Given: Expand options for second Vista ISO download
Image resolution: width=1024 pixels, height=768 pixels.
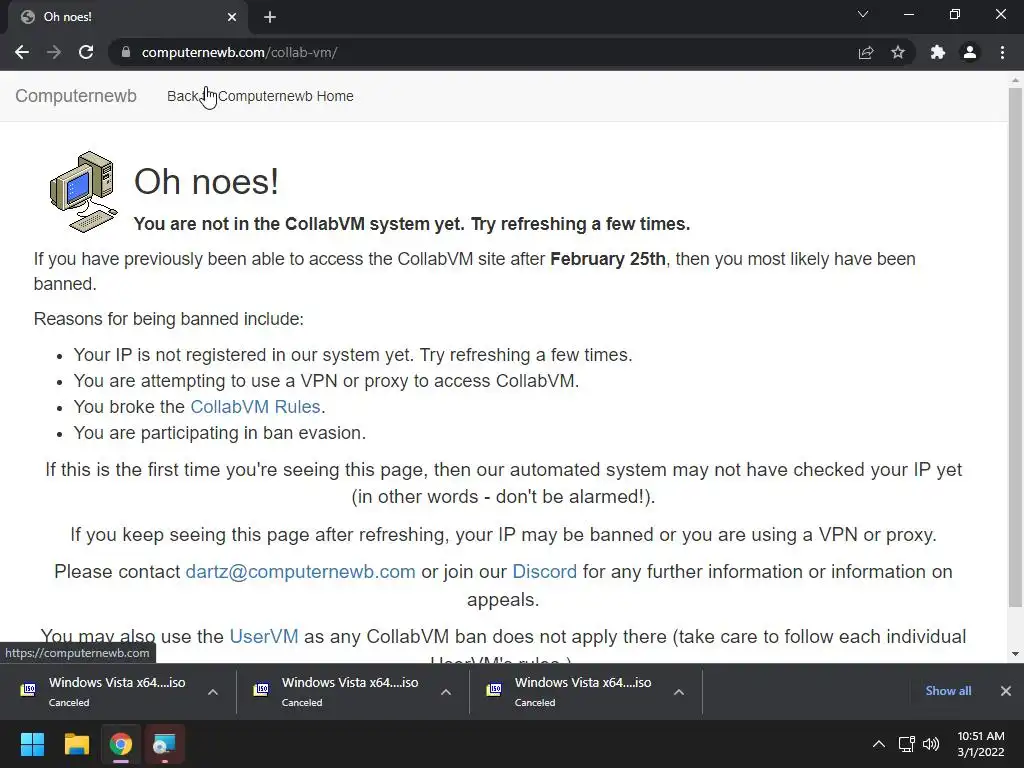Looking at the screenshot, I should coord(446,692).
